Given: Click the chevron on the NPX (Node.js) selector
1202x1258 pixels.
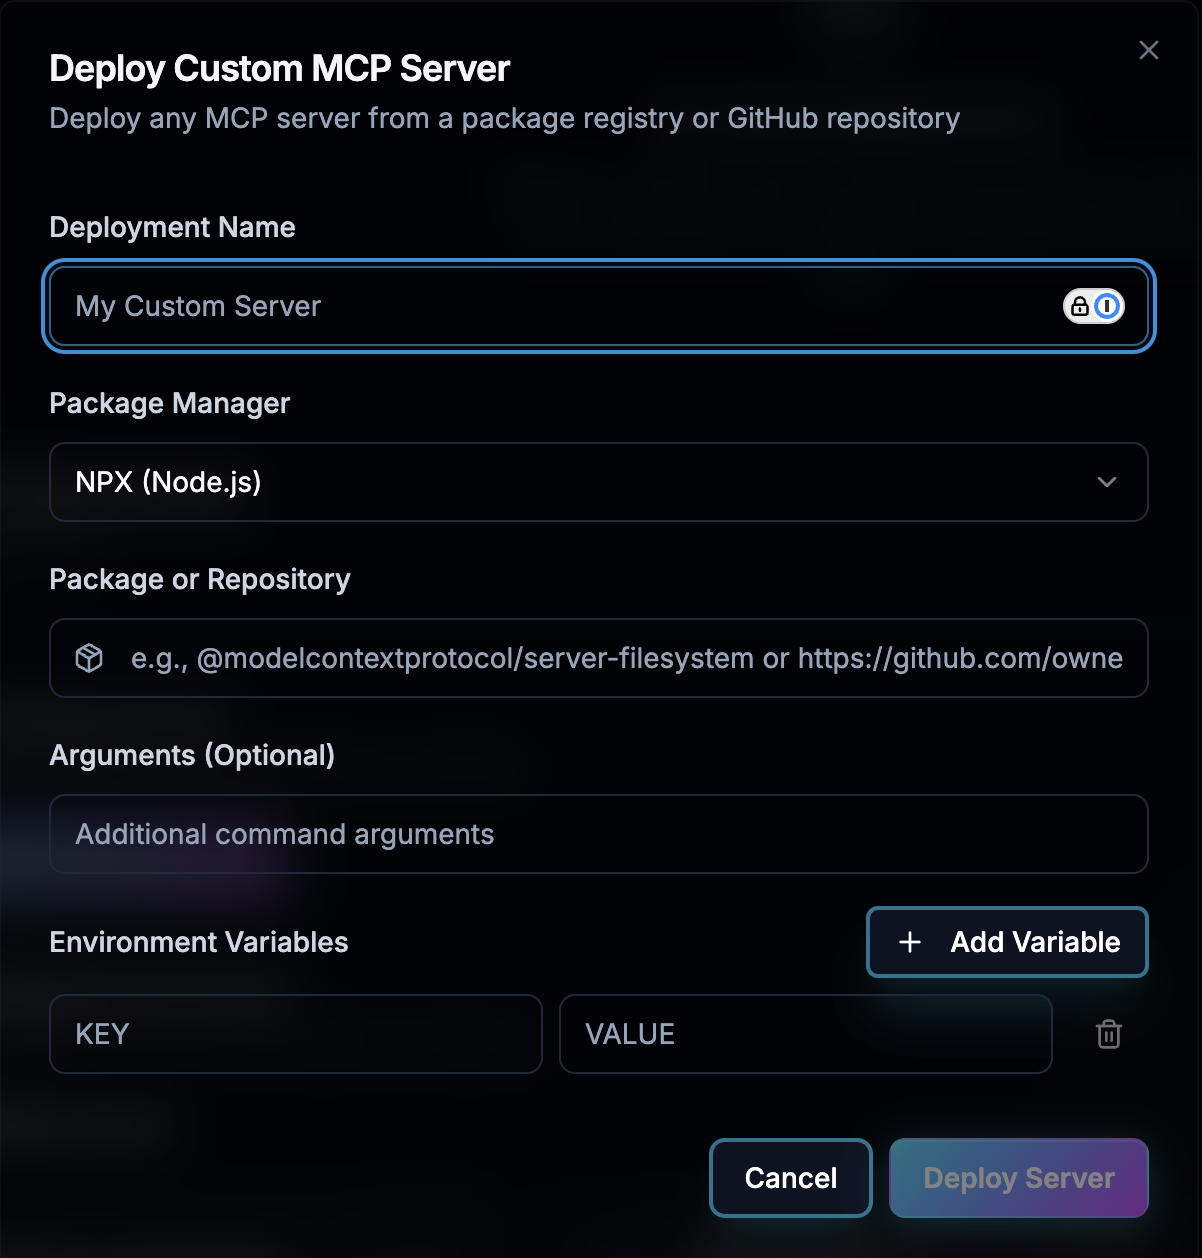Looking at the screenshot, I should pyautogui.click(x=1106, y=482).
